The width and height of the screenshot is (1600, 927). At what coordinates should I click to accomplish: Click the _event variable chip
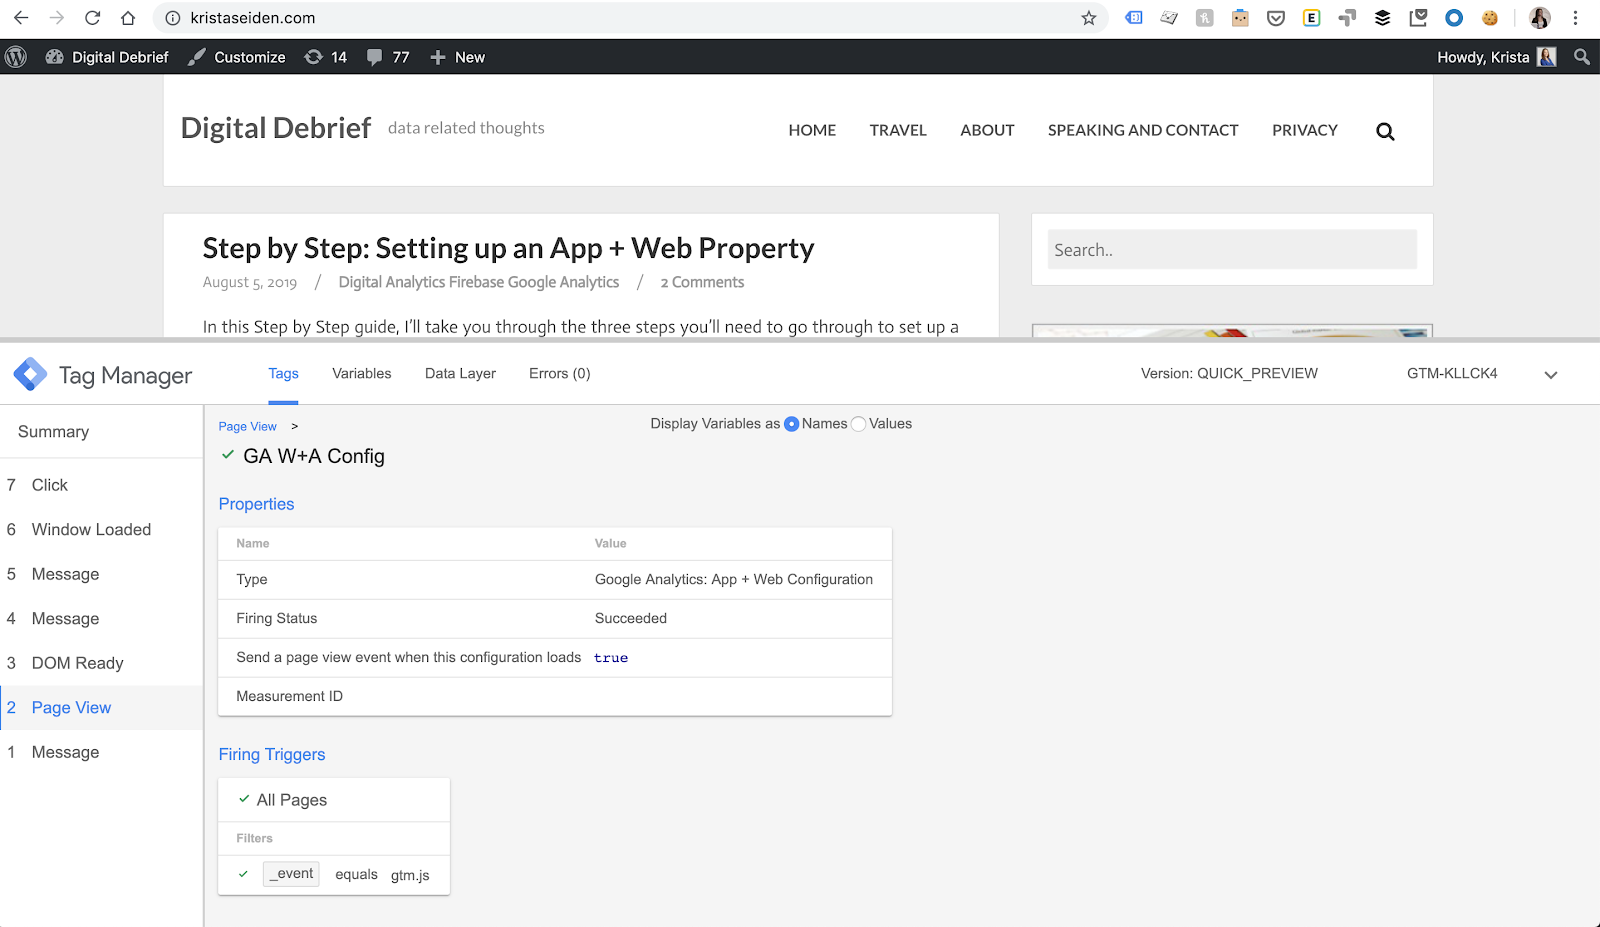tap(291, 874)
